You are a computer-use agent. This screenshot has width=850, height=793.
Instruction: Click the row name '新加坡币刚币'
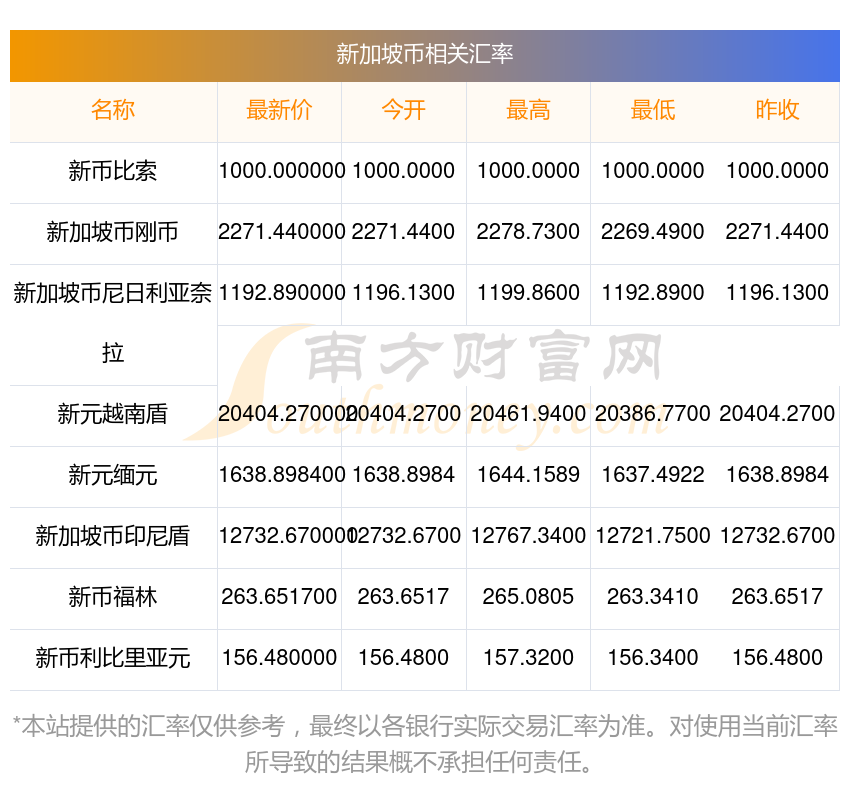(x=113, y=232)
